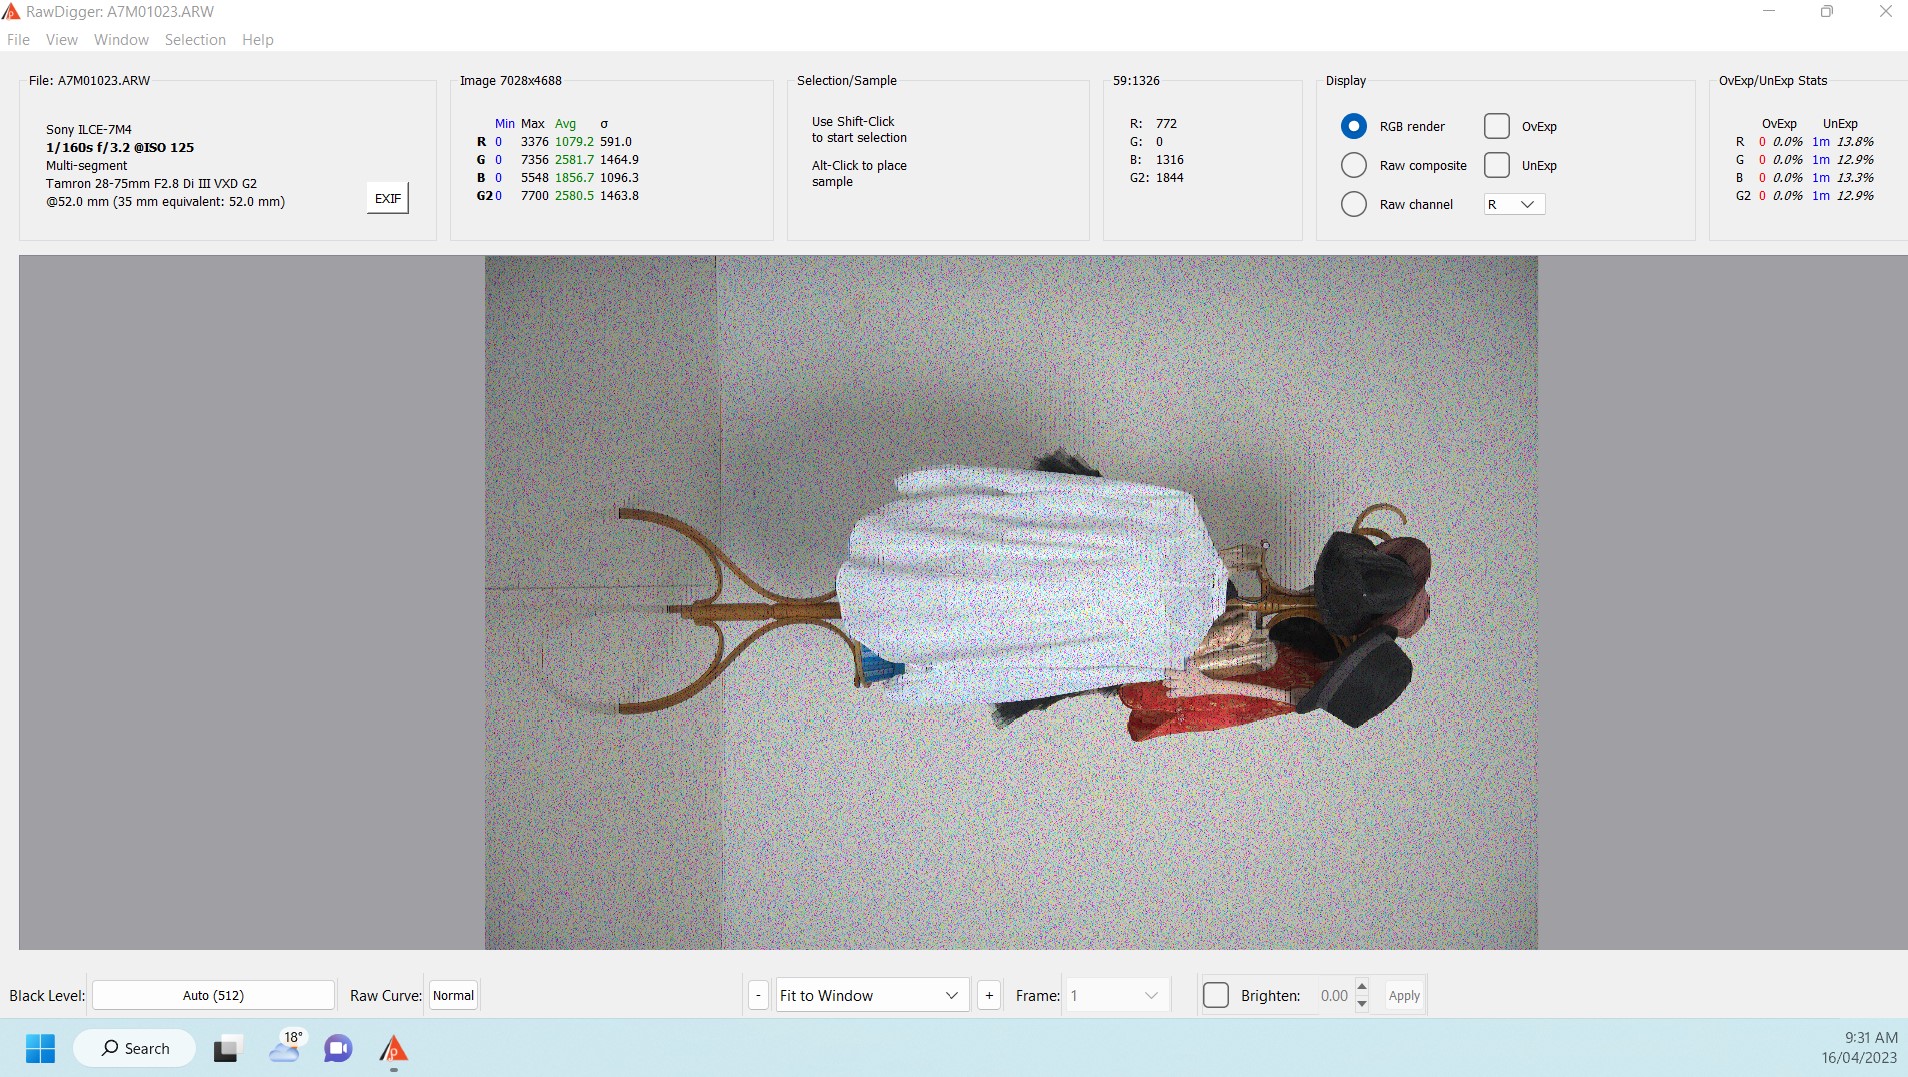Toggle the Brighten checkbox

(1216, 995)
